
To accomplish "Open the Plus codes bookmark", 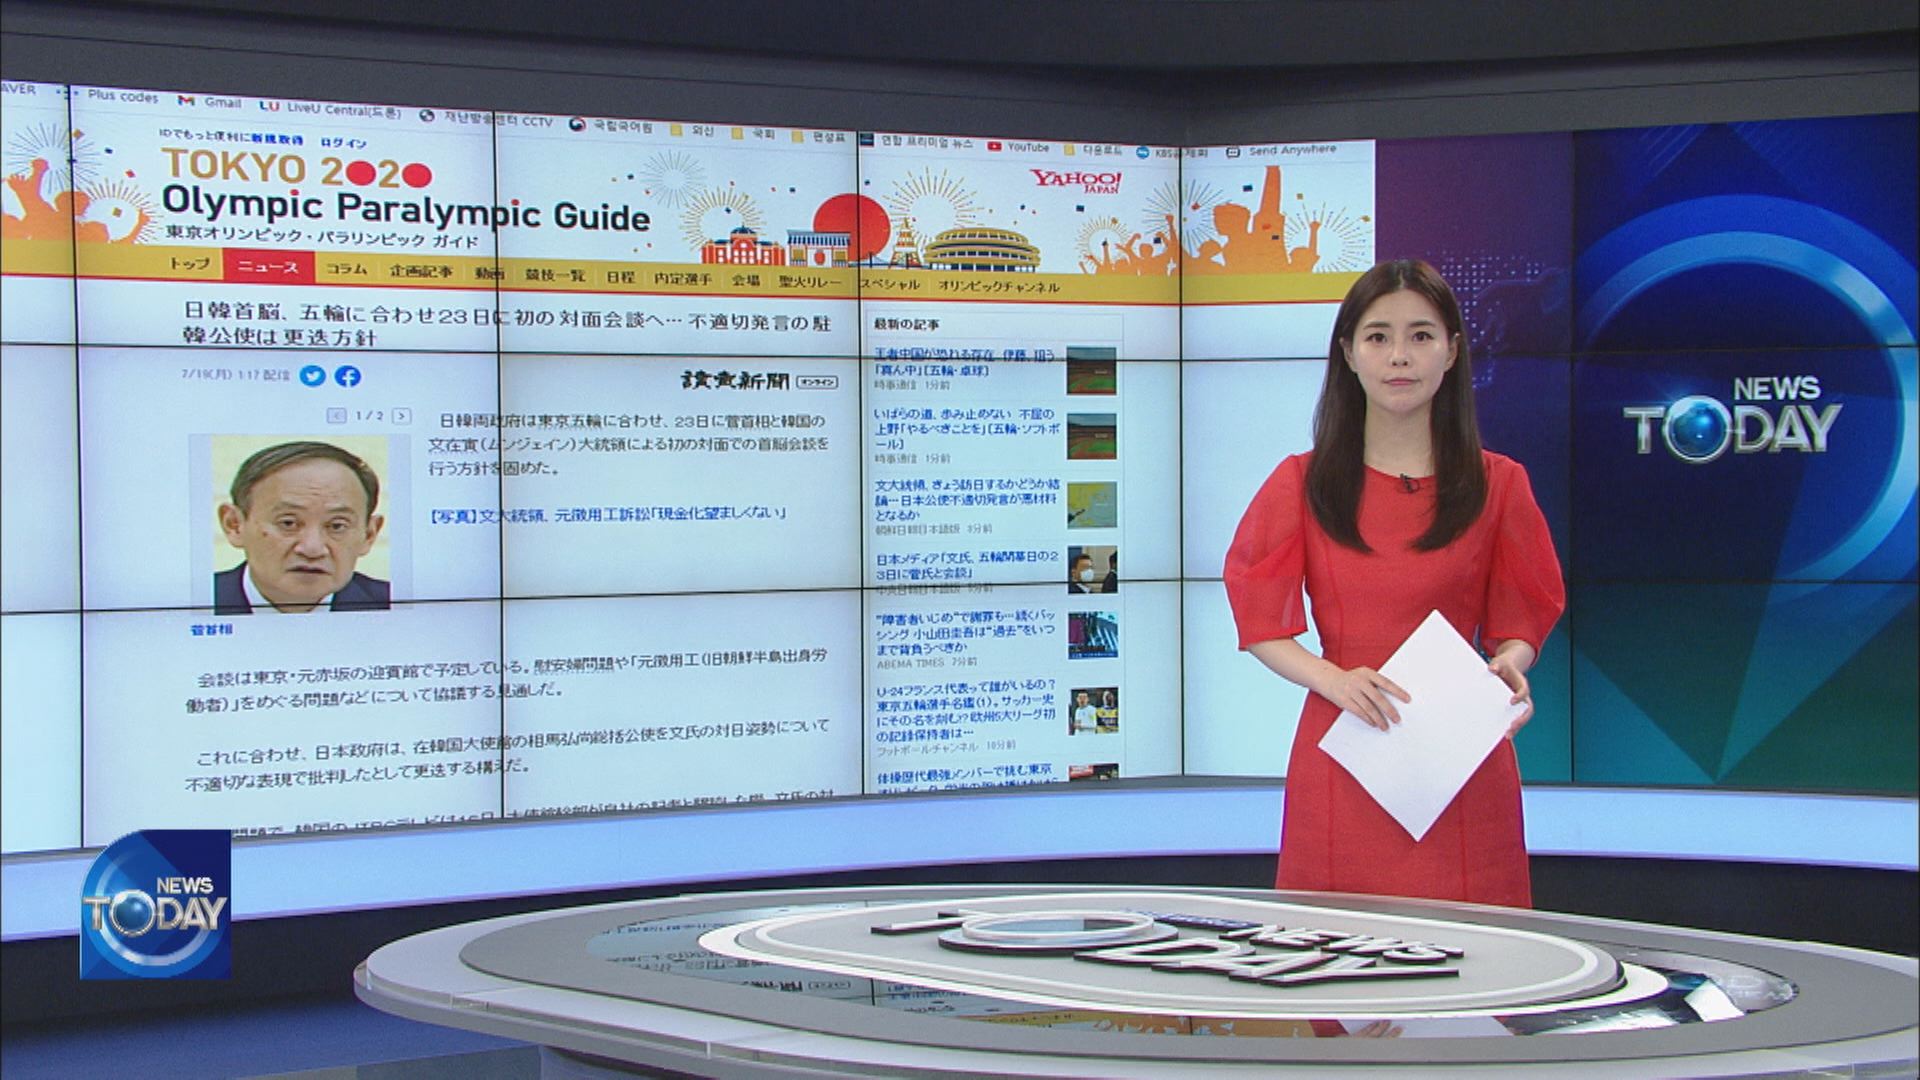I will (111, 97).
